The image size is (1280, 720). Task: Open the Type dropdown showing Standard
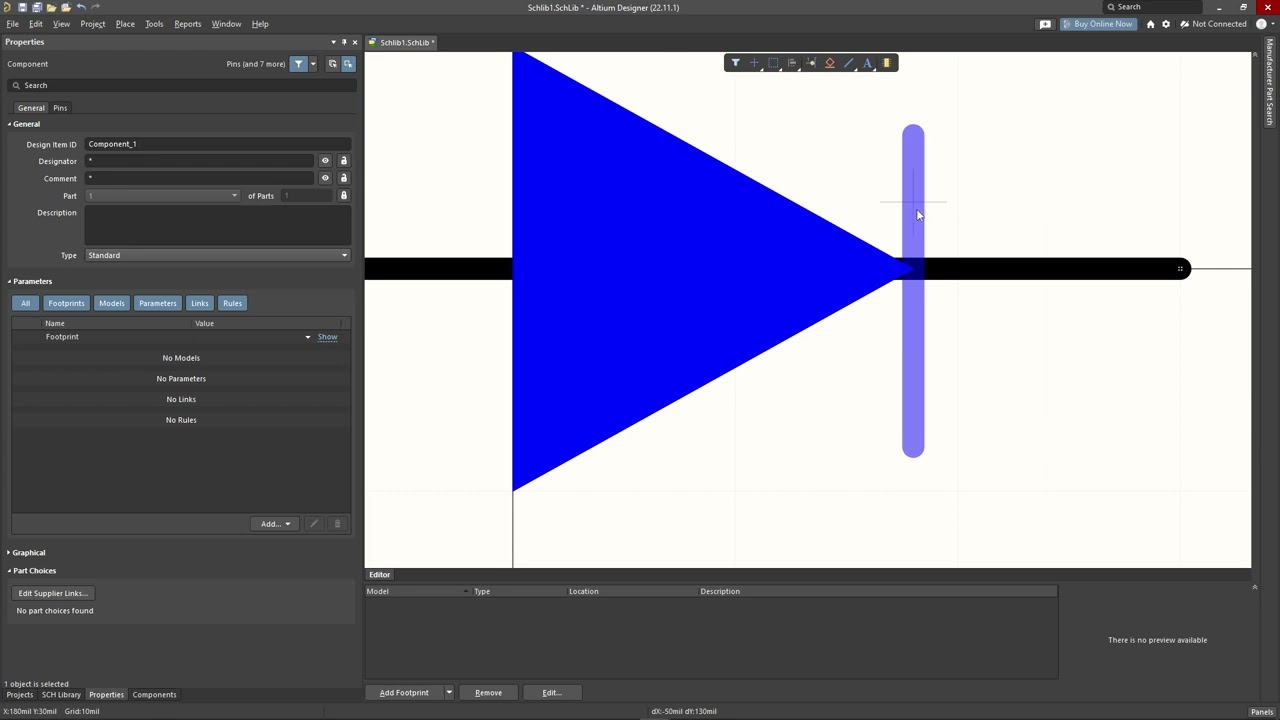coord(218,255)
